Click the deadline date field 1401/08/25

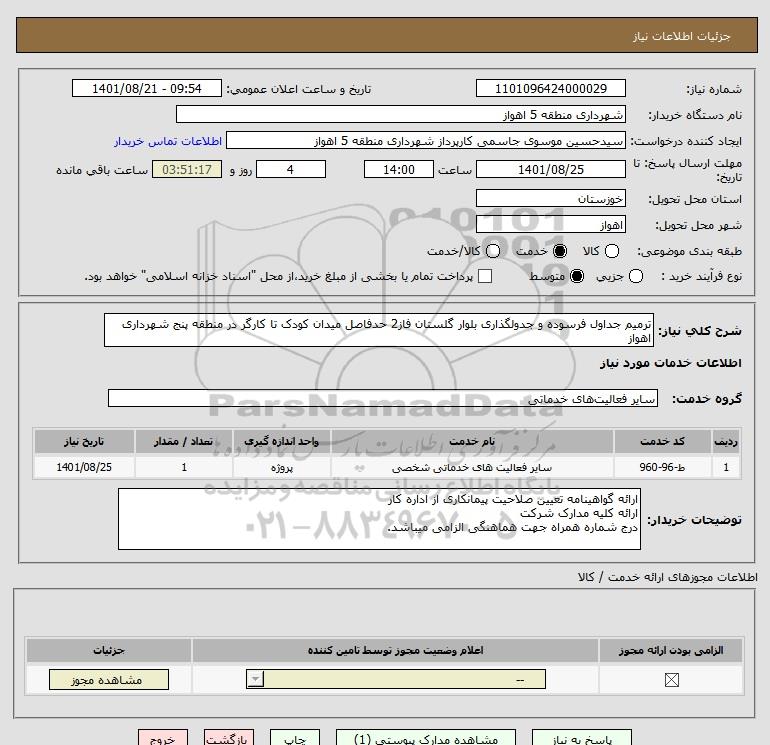550,169
